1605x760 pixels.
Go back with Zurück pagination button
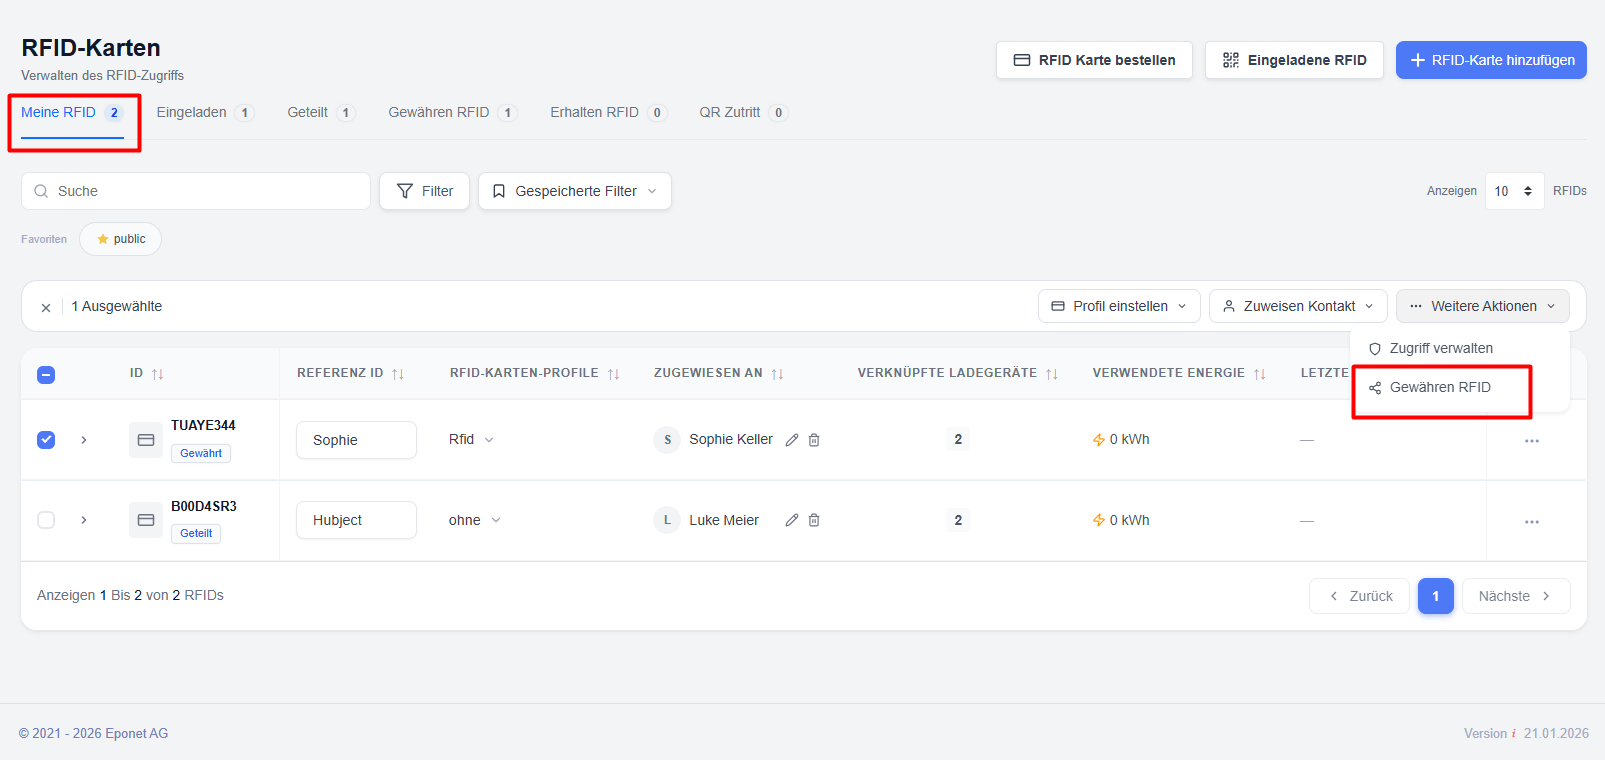(x=1359, y=596)
